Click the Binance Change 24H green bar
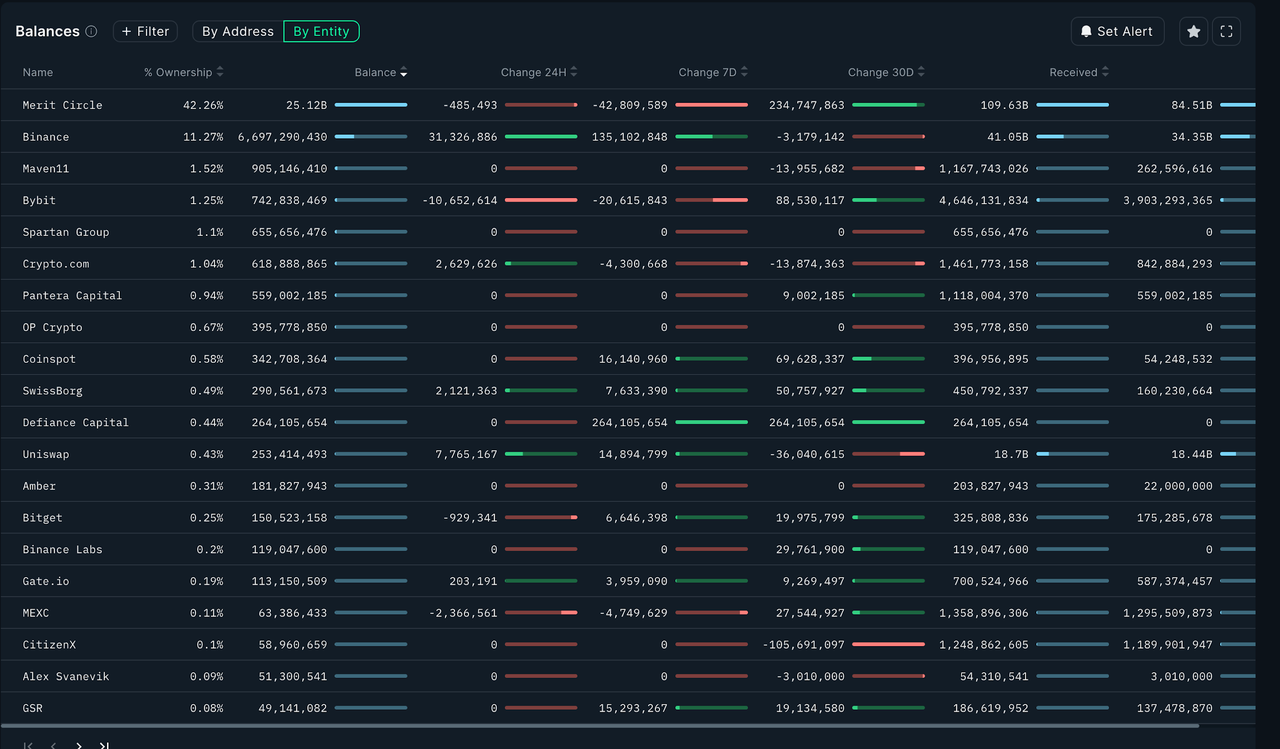 [541, 137]
